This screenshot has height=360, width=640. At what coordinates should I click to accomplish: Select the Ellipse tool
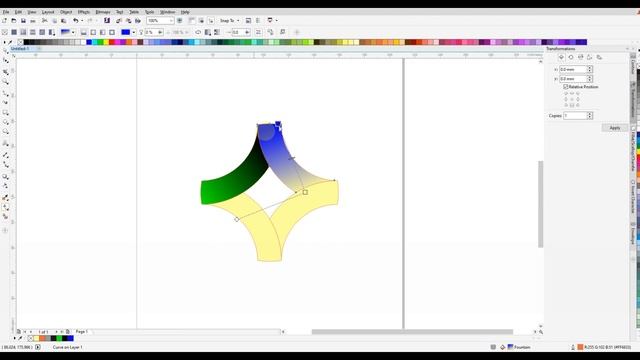[6, 122]
